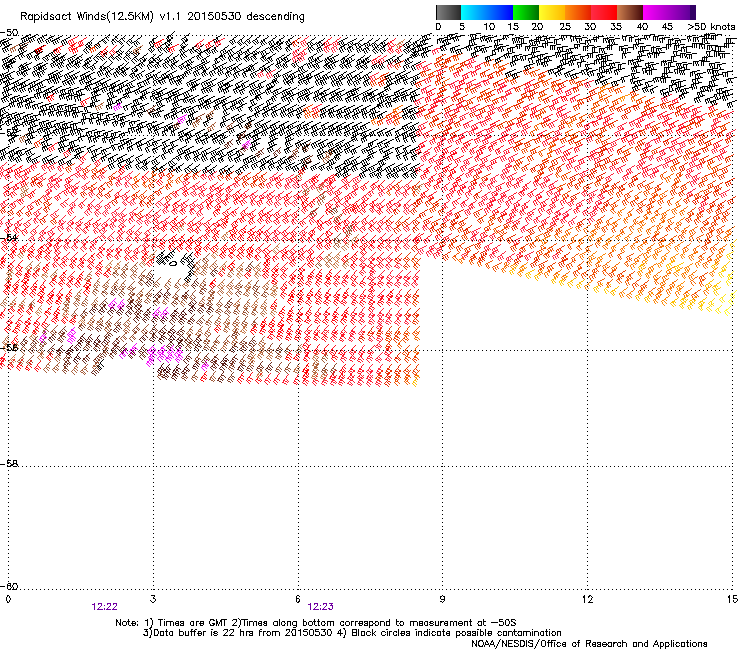
Task: Click the legend value "45"
Action: point(667,27)
